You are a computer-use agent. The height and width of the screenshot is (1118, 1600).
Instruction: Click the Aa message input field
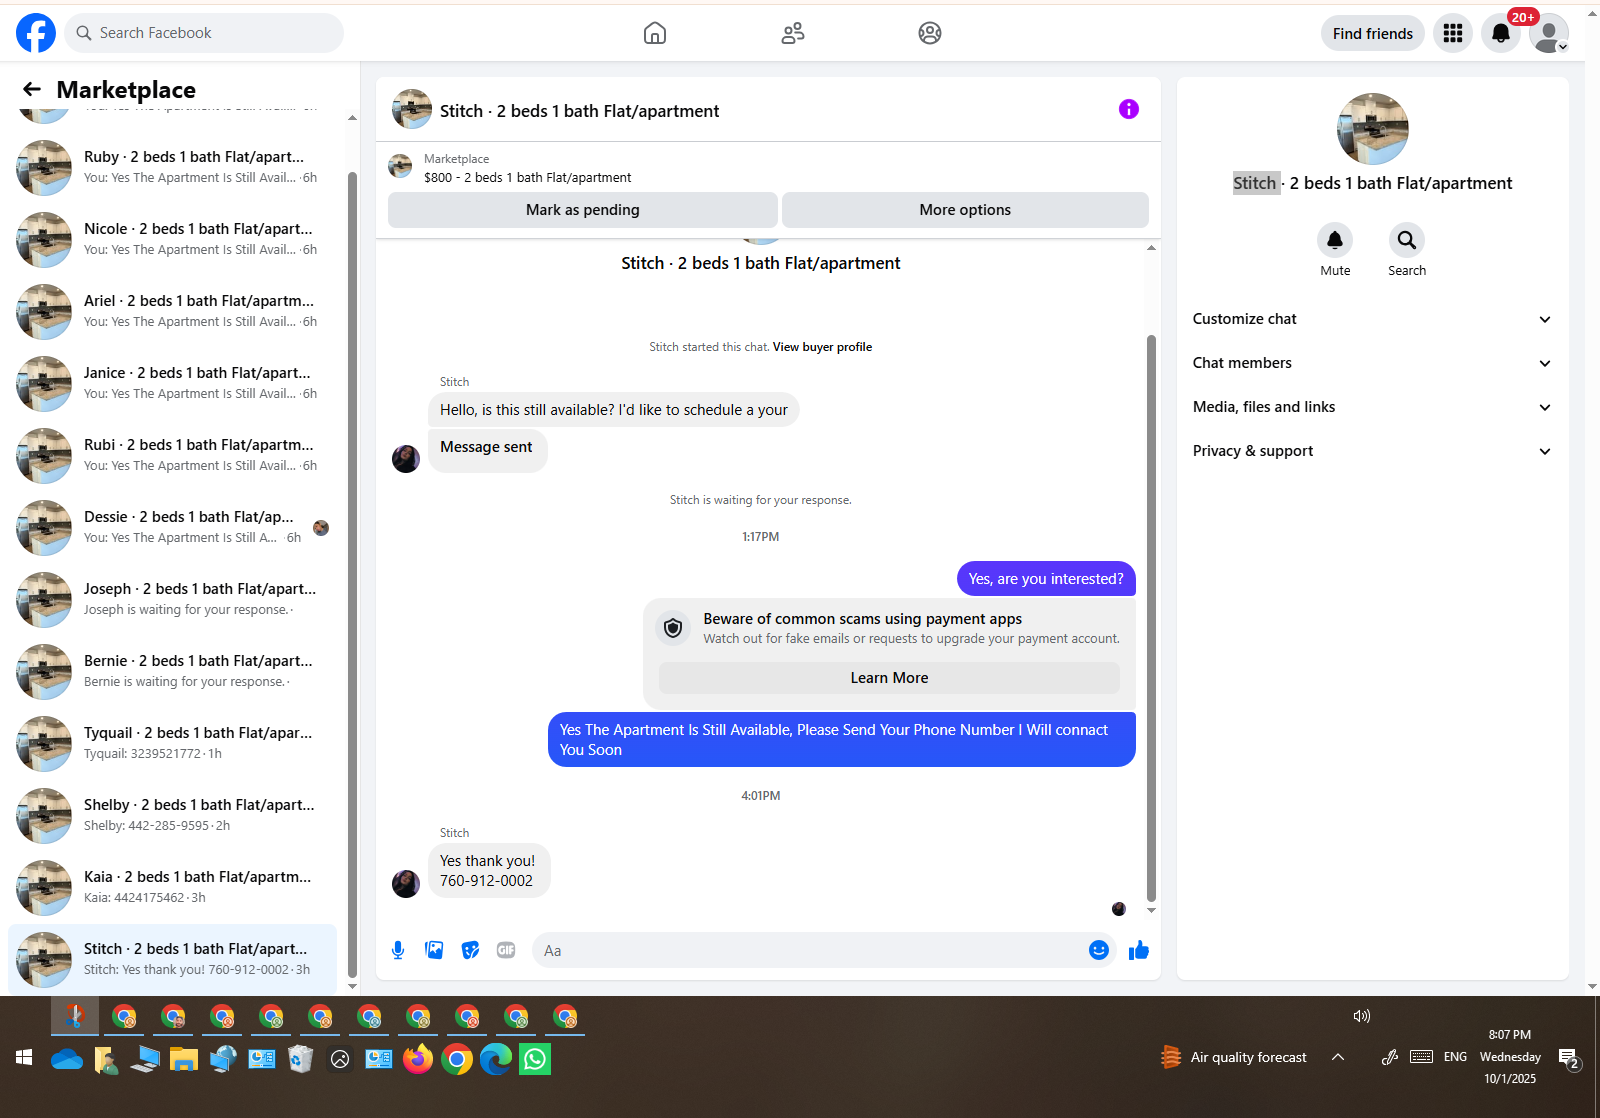(x=810, y=950)
